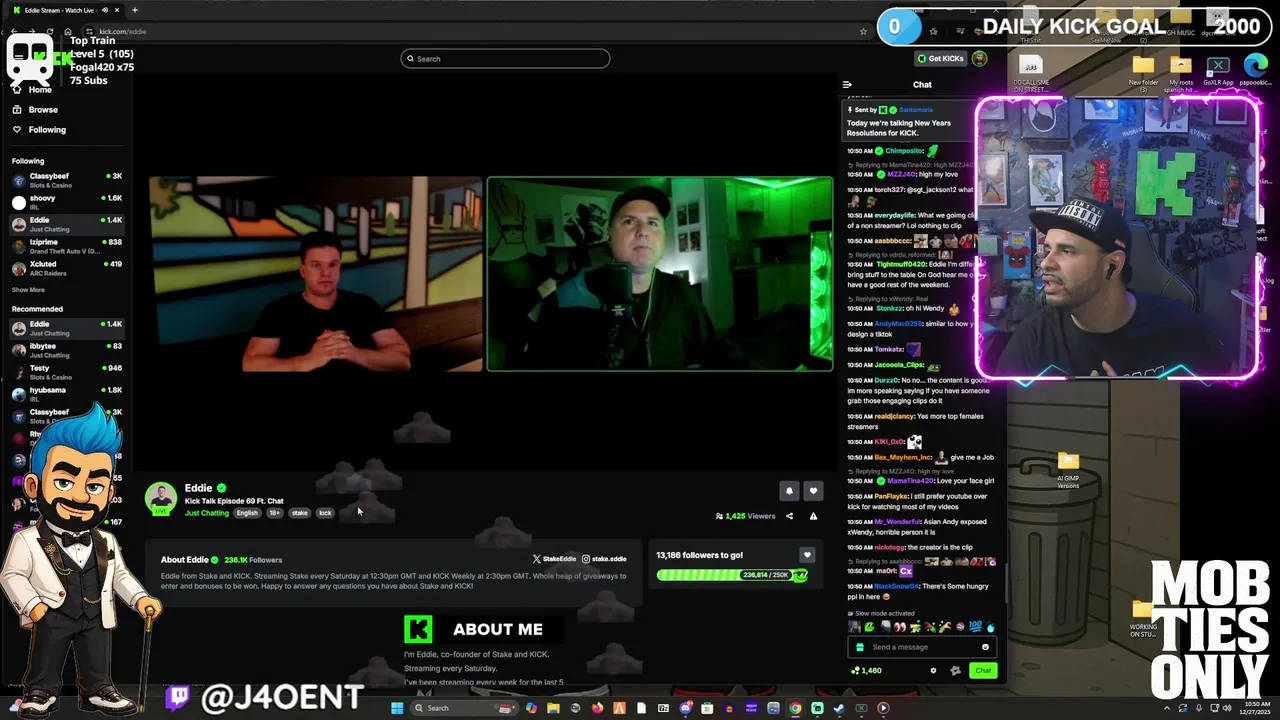This screenshot has height=720, width=1280.
Task: Select the Eddie Stream browser tab
Action: (x=65, y=10)
